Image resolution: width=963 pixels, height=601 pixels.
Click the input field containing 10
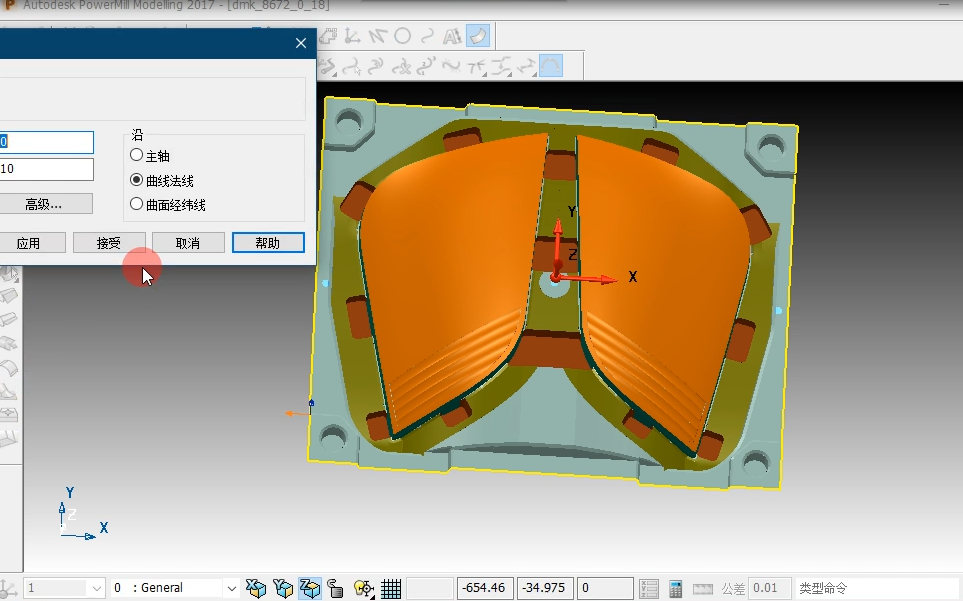tap(47, 169)
